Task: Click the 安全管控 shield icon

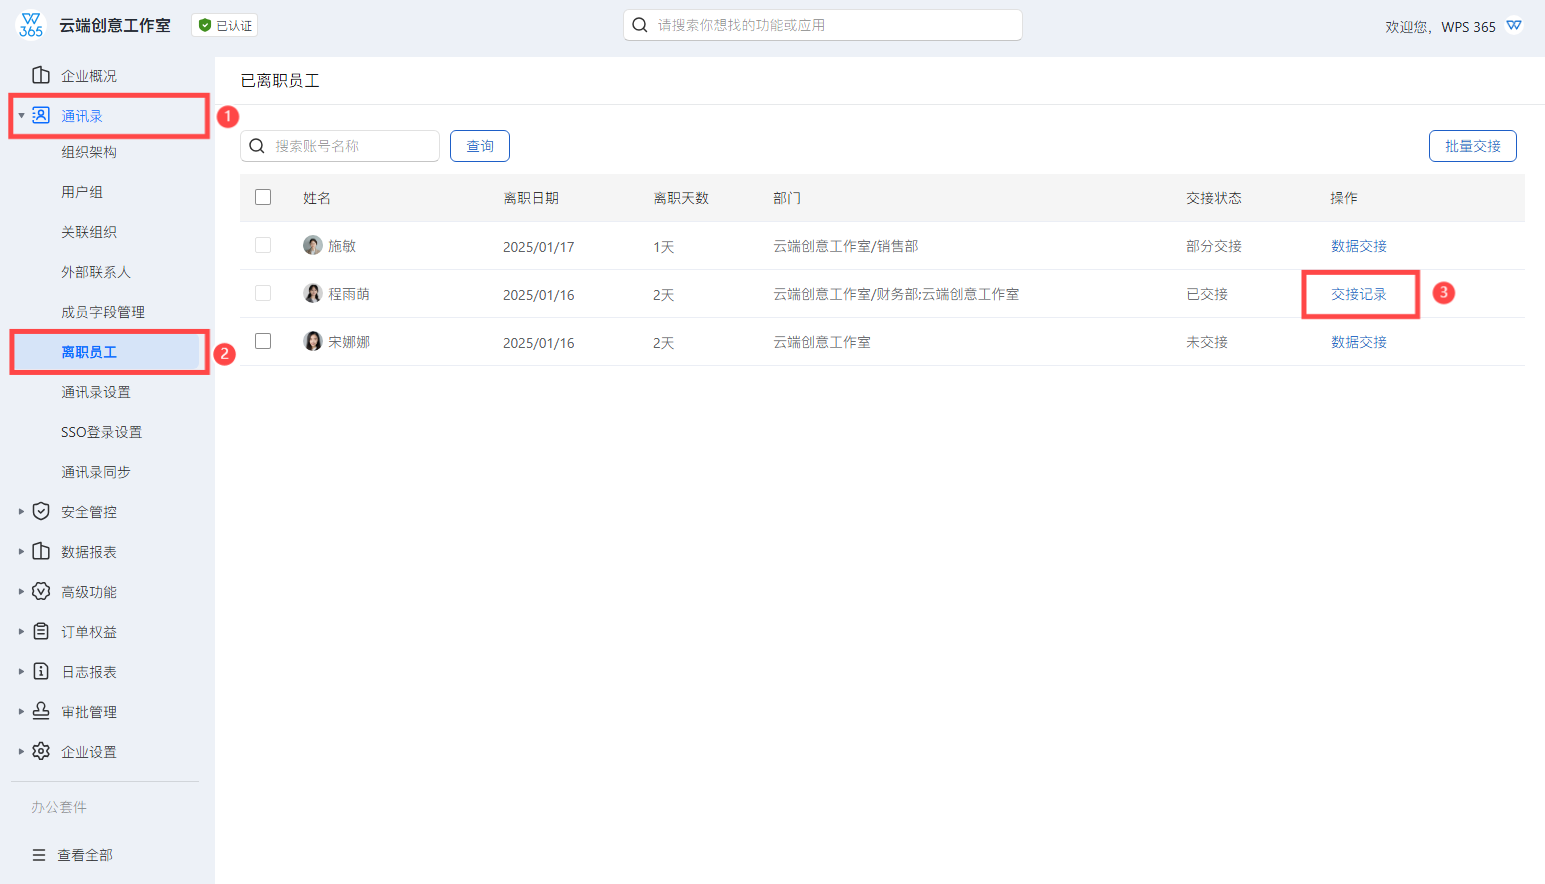Action: (x=41, y=511)
